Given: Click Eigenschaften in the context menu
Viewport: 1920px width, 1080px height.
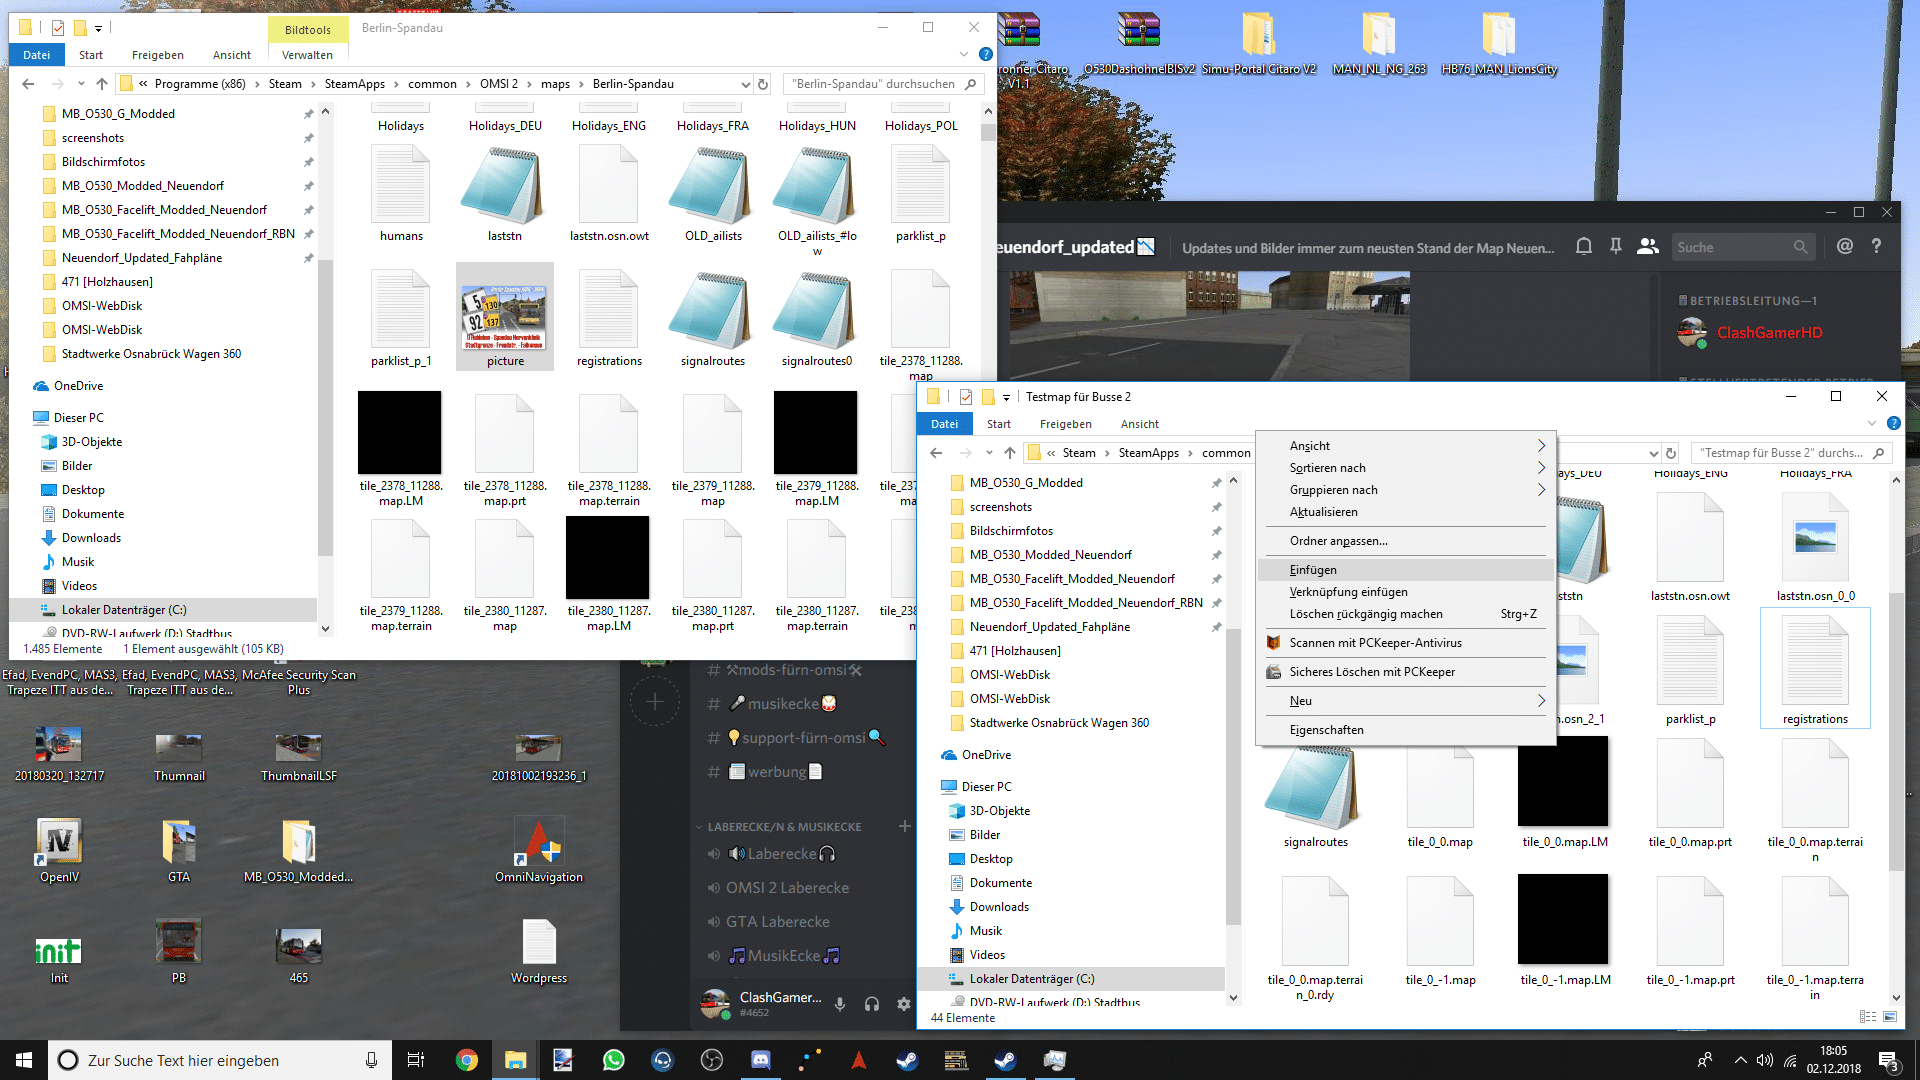Looking at the screenshot, I should click(1326, 730).
